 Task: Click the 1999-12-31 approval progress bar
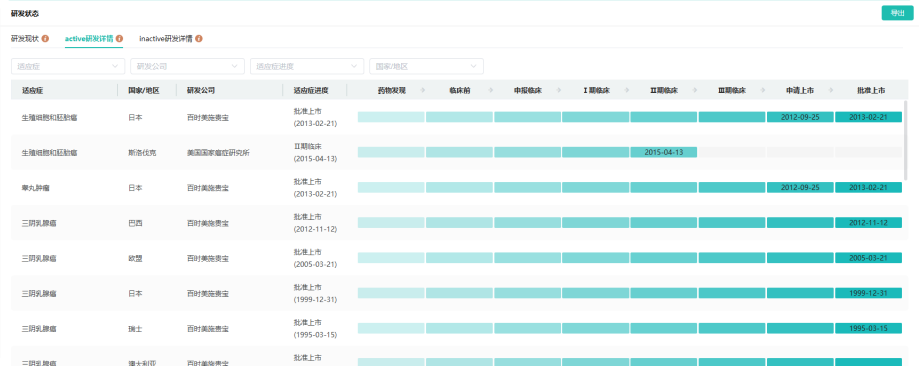(x=868, y=293)
